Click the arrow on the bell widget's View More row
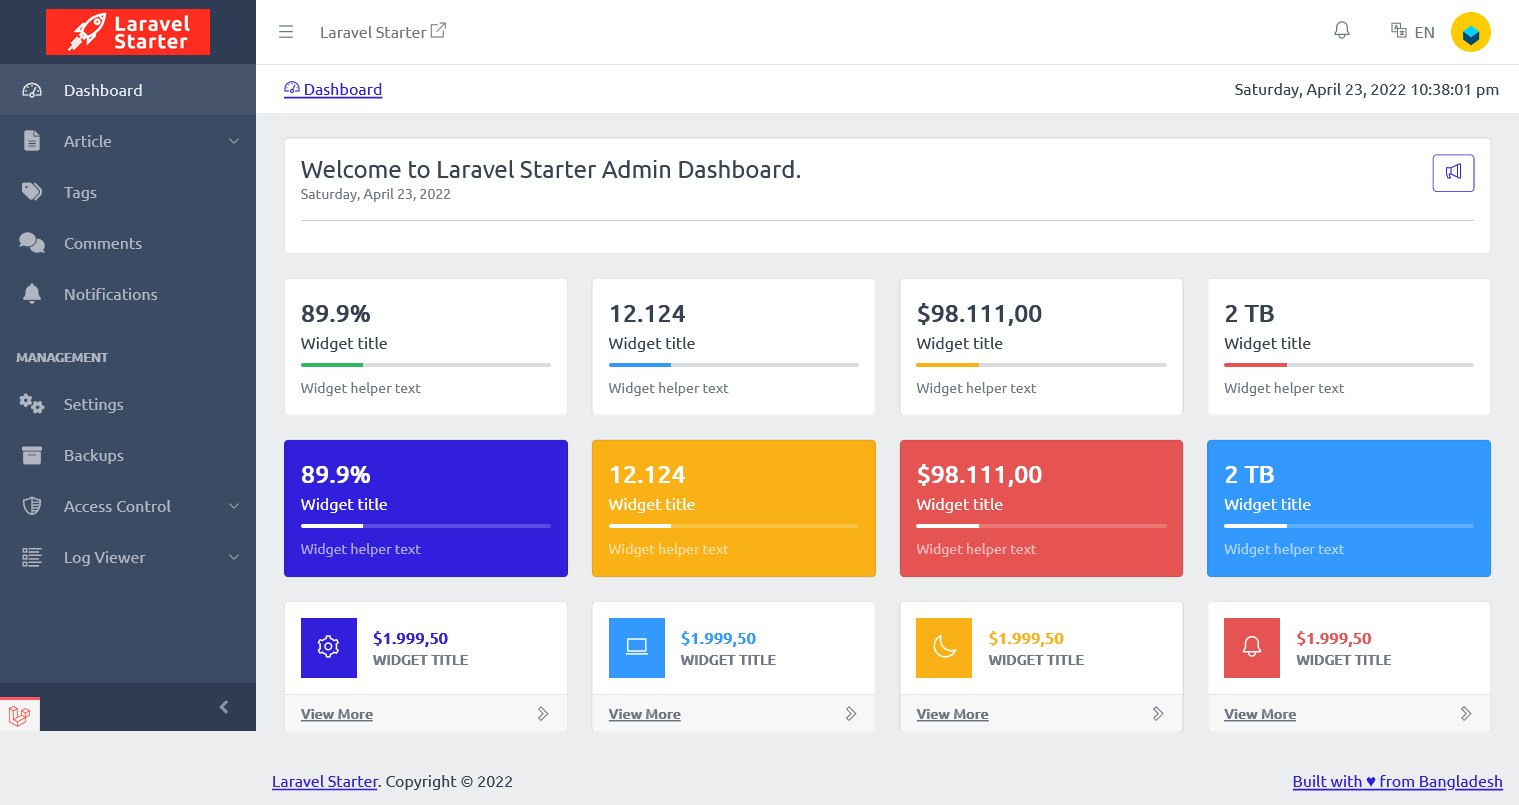This screenshot has height=805, width=1519. [x=1466, y=714]
